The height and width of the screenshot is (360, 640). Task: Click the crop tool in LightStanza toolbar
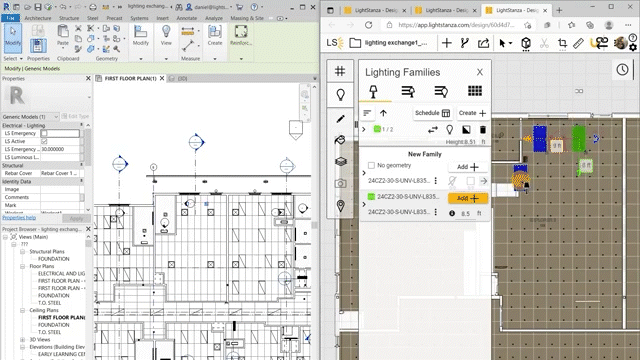pos(562,43)
